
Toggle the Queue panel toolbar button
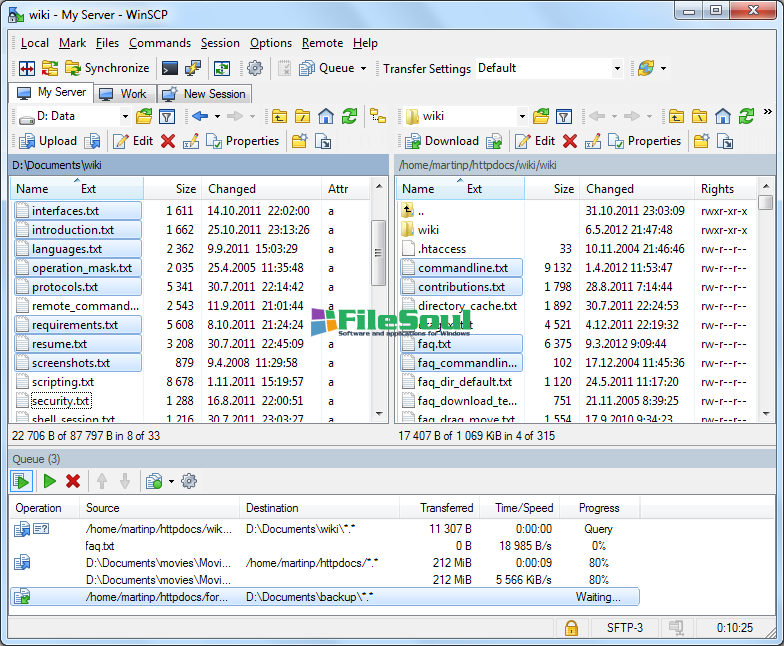click(x=326, y=68)
